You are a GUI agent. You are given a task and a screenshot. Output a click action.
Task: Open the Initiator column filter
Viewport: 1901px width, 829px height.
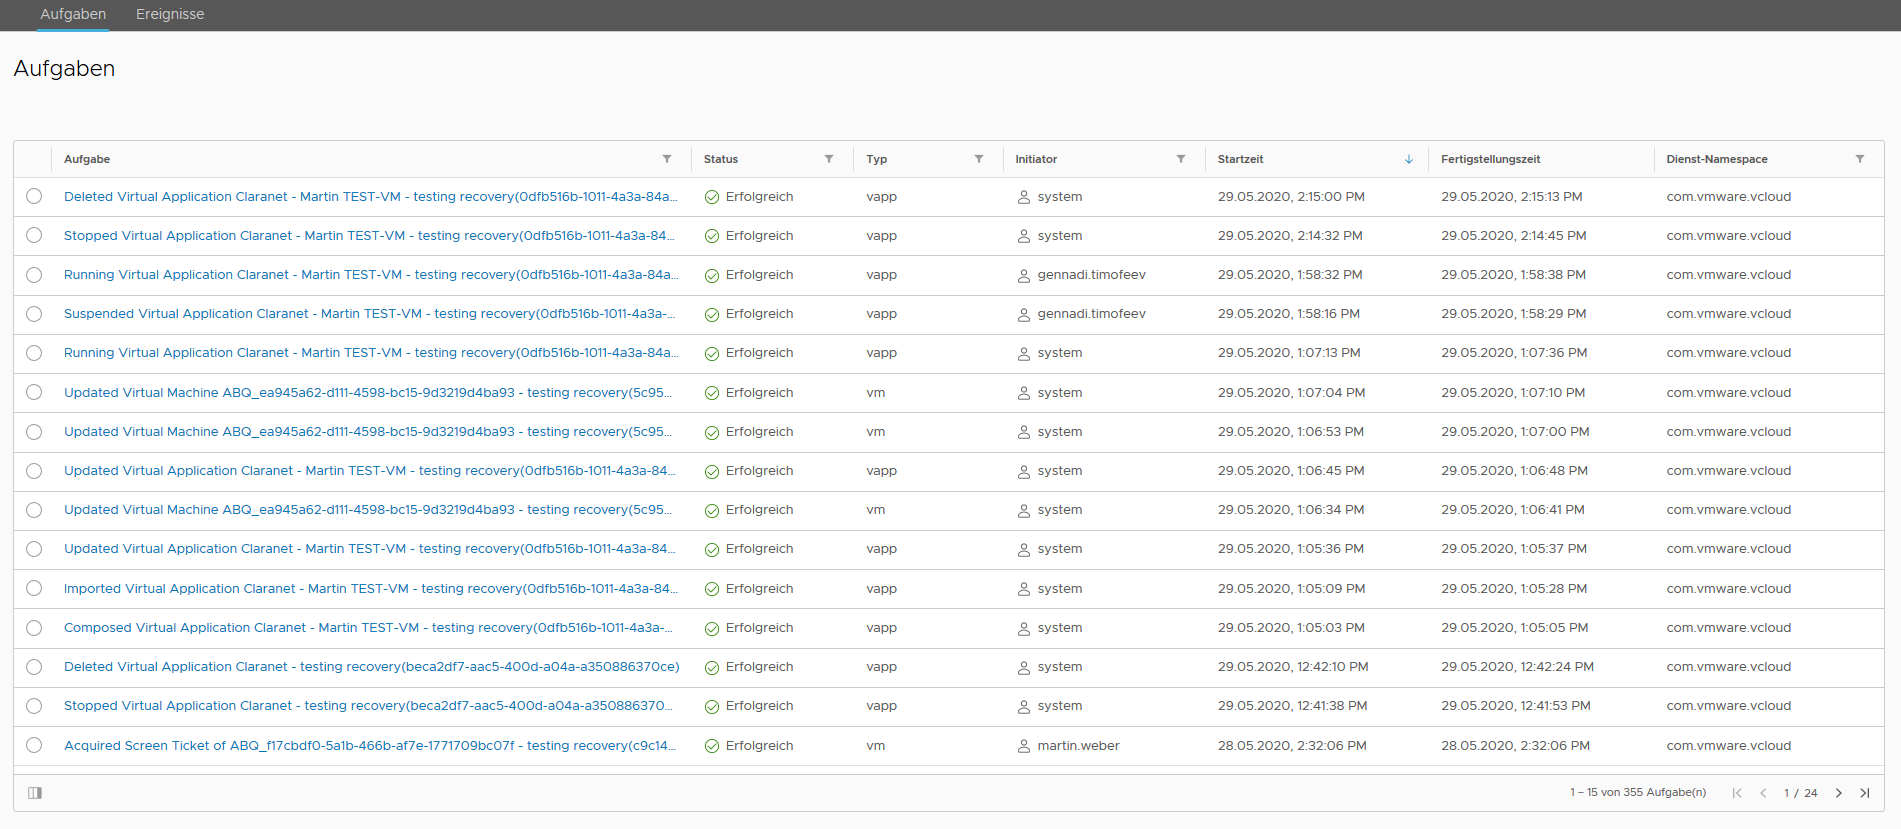[x=1181, y=159]
